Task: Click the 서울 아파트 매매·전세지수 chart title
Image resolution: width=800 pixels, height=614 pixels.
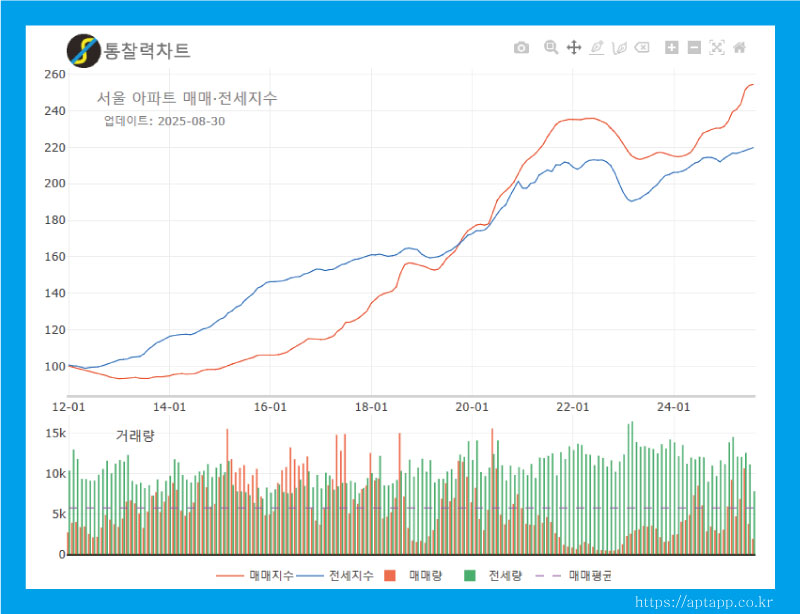Action: pyautogui.click(x=187, y=98)
